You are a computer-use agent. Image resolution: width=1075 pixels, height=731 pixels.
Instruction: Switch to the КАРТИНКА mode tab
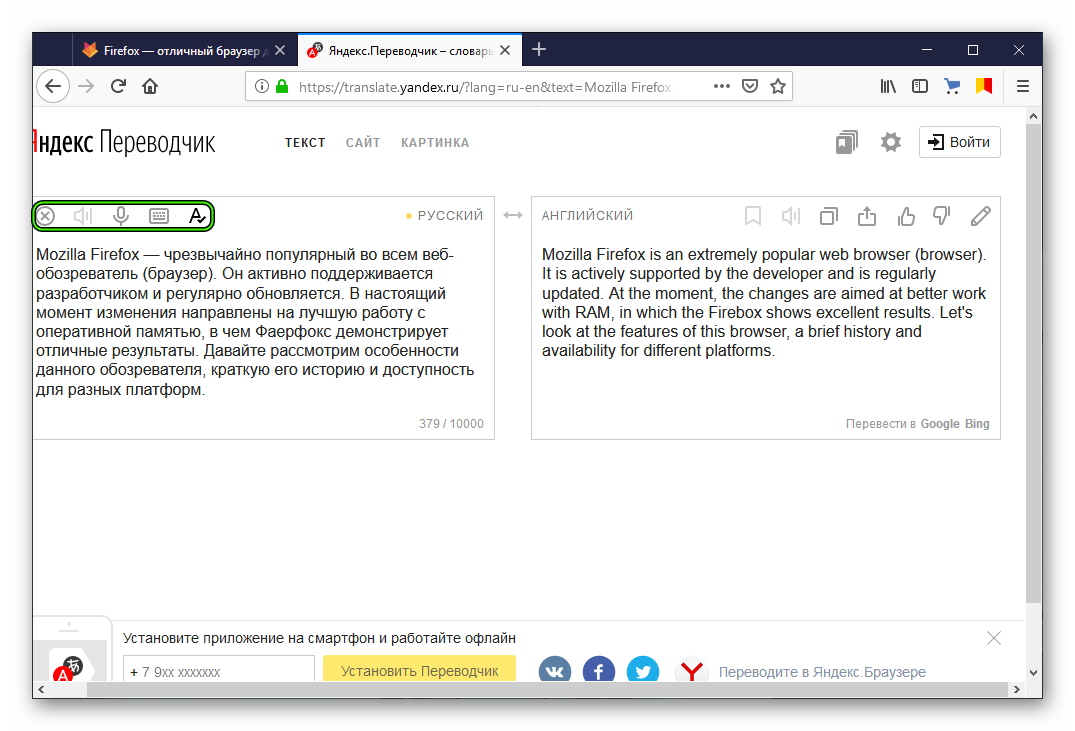[435, 143]
